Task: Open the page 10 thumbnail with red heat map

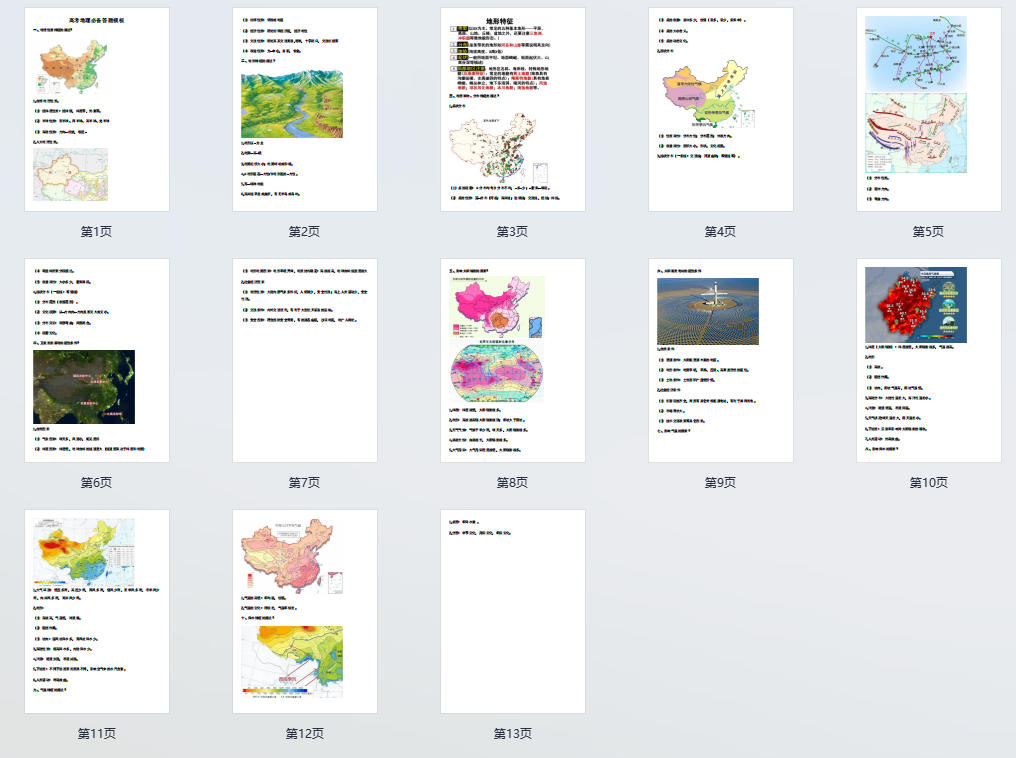Action: point(929,361)
